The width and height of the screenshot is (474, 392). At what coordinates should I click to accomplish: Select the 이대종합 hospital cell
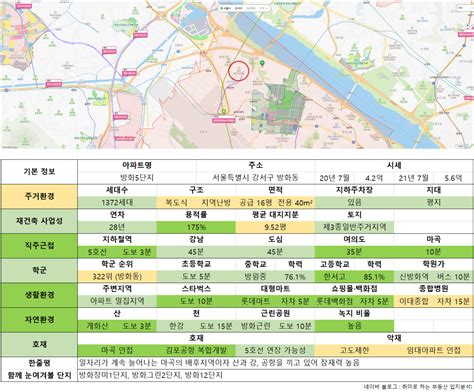tap(414, 301)
